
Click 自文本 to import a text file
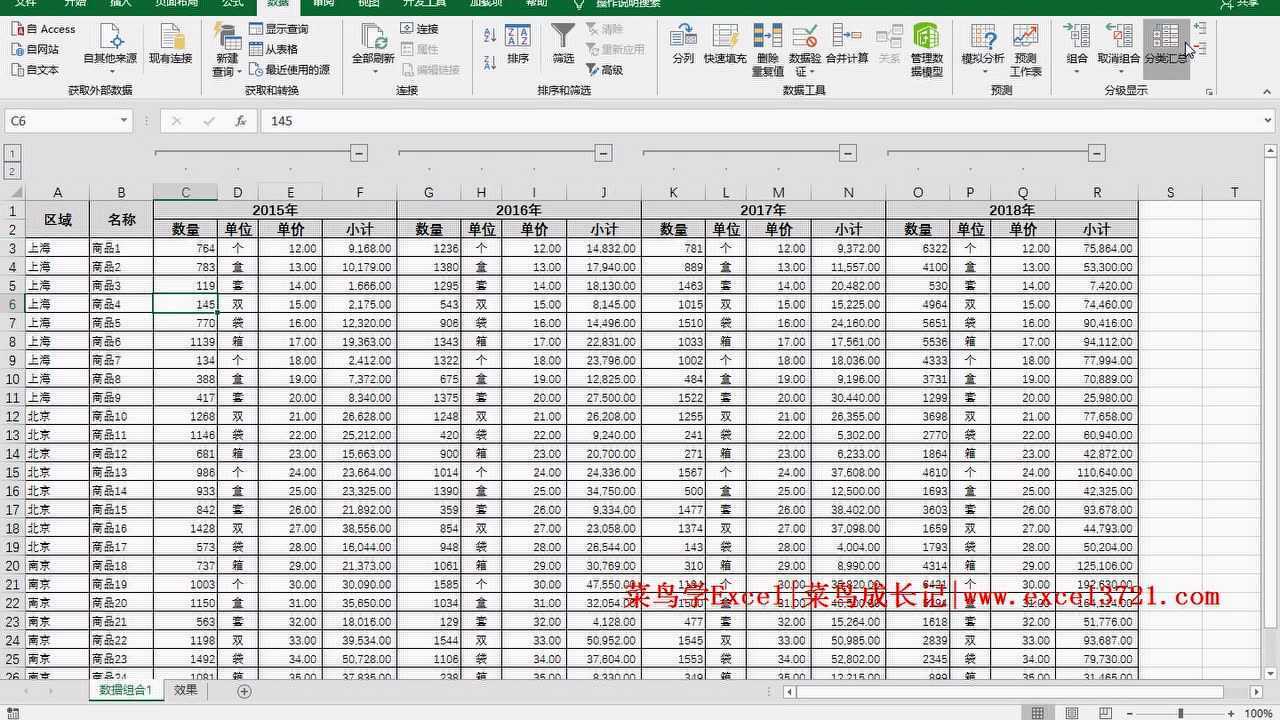pyautogui.click(x=35, y=70)
